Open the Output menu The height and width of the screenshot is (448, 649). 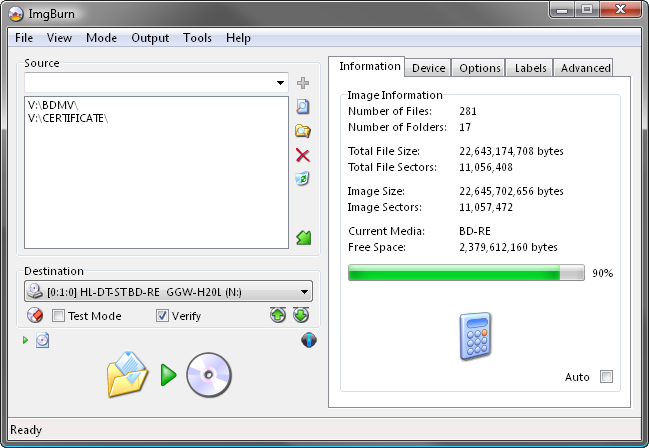coord(150,38)
